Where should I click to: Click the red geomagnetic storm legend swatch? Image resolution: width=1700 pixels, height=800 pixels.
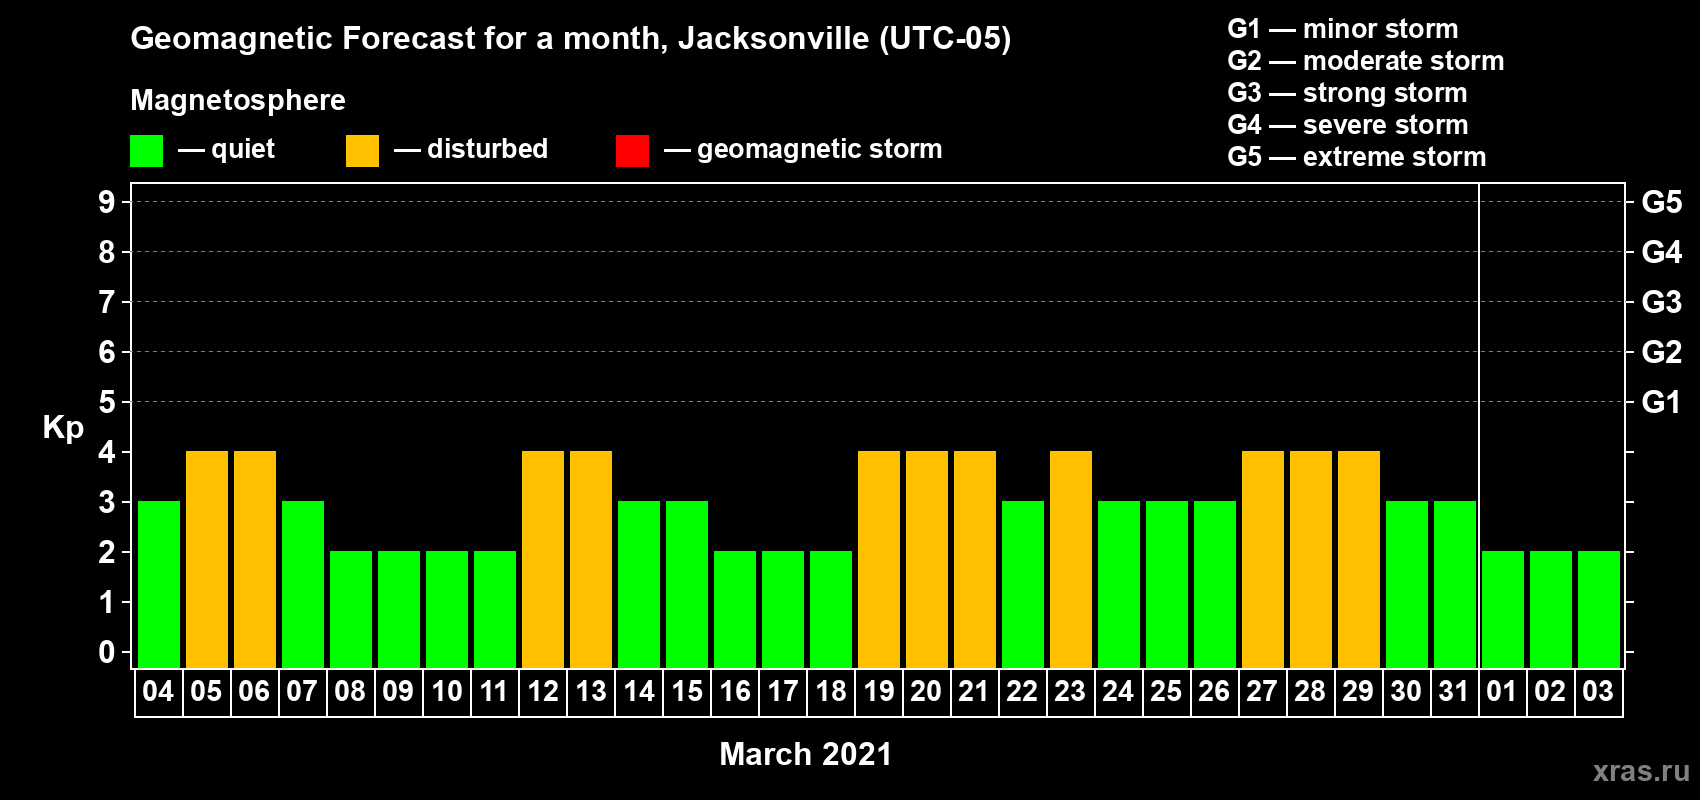(632, 151)
